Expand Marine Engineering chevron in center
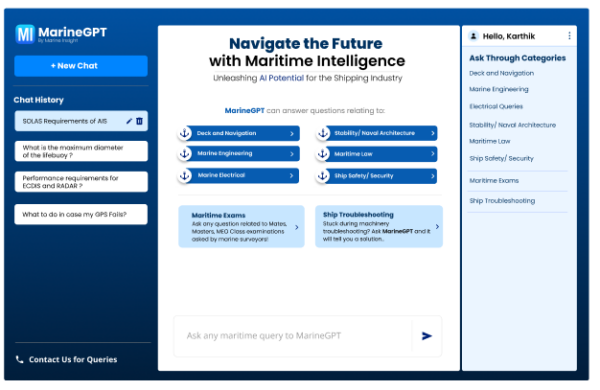 tap(292, 154)
